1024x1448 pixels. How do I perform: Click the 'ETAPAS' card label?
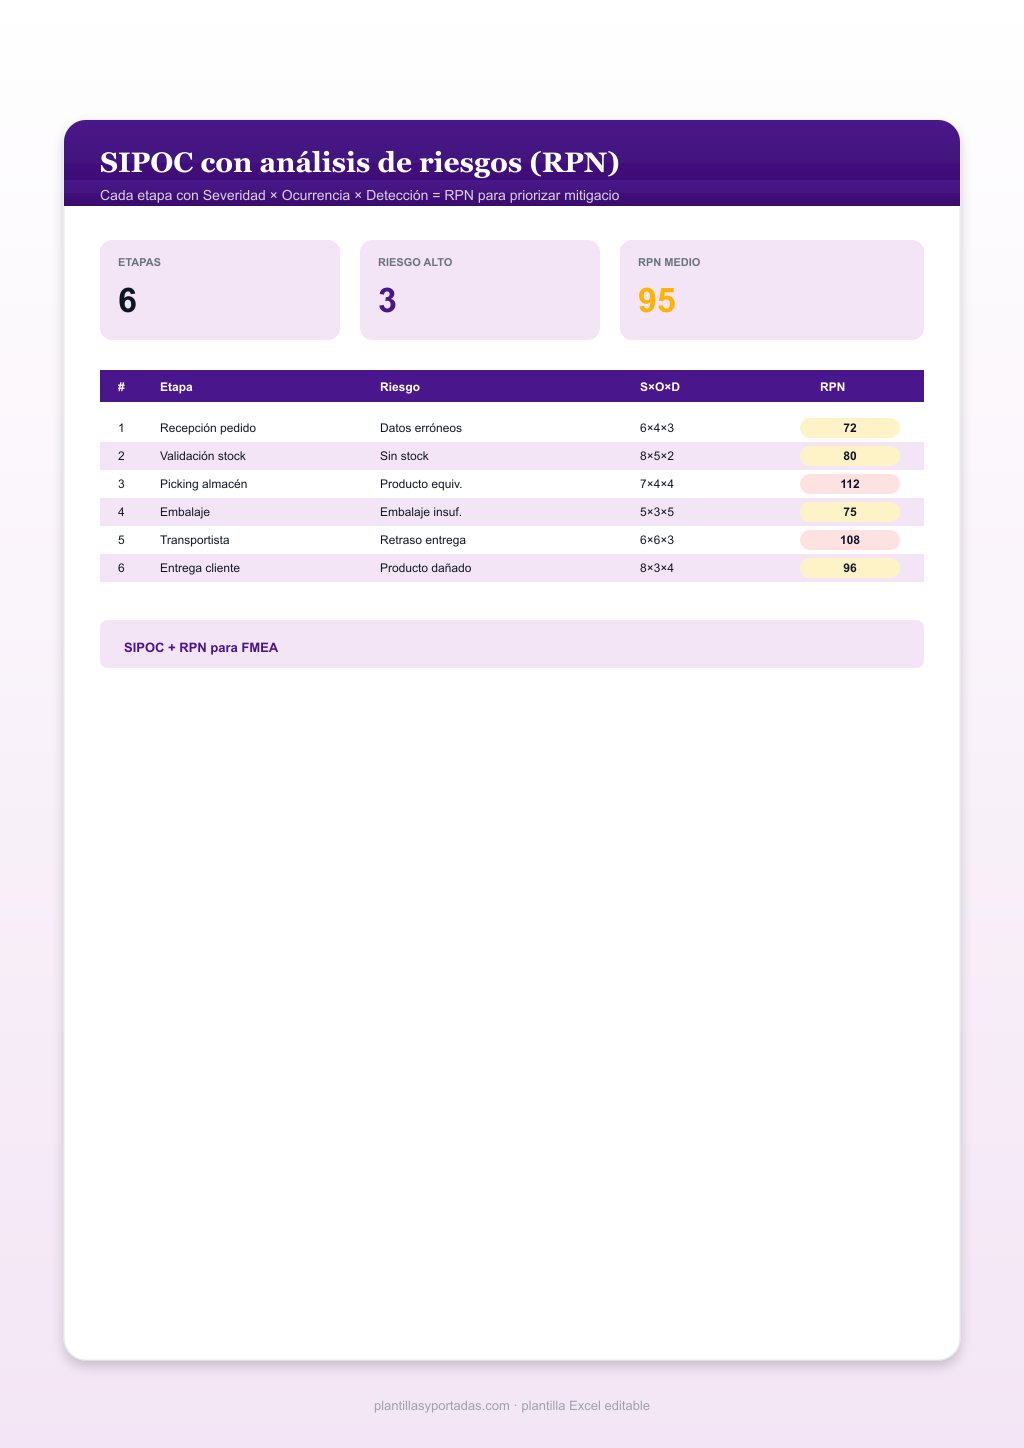point(139,262)
